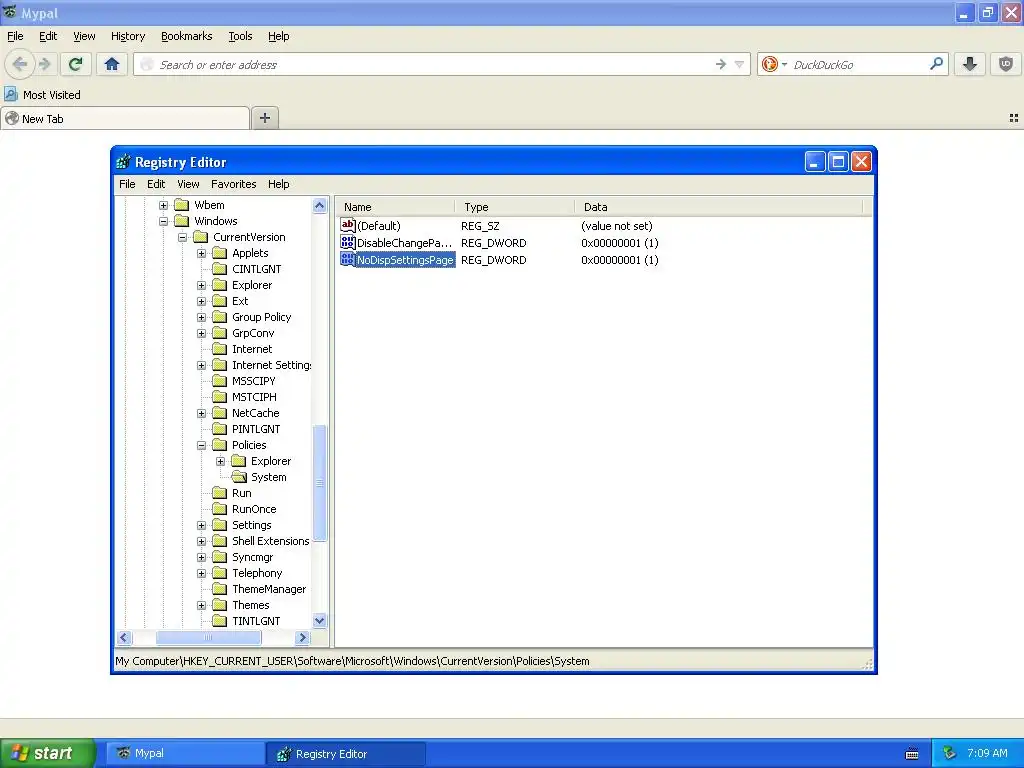Open Mypal Help menu
Image resolution: width=1024 pixels, height=768 pixels.
tap(278, 36)
